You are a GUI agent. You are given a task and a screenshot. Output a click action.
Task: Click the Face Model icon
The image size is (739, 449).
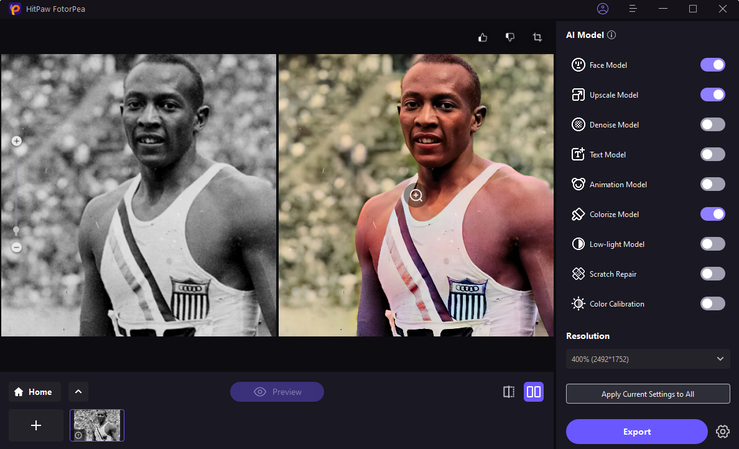tap(578, 65)
